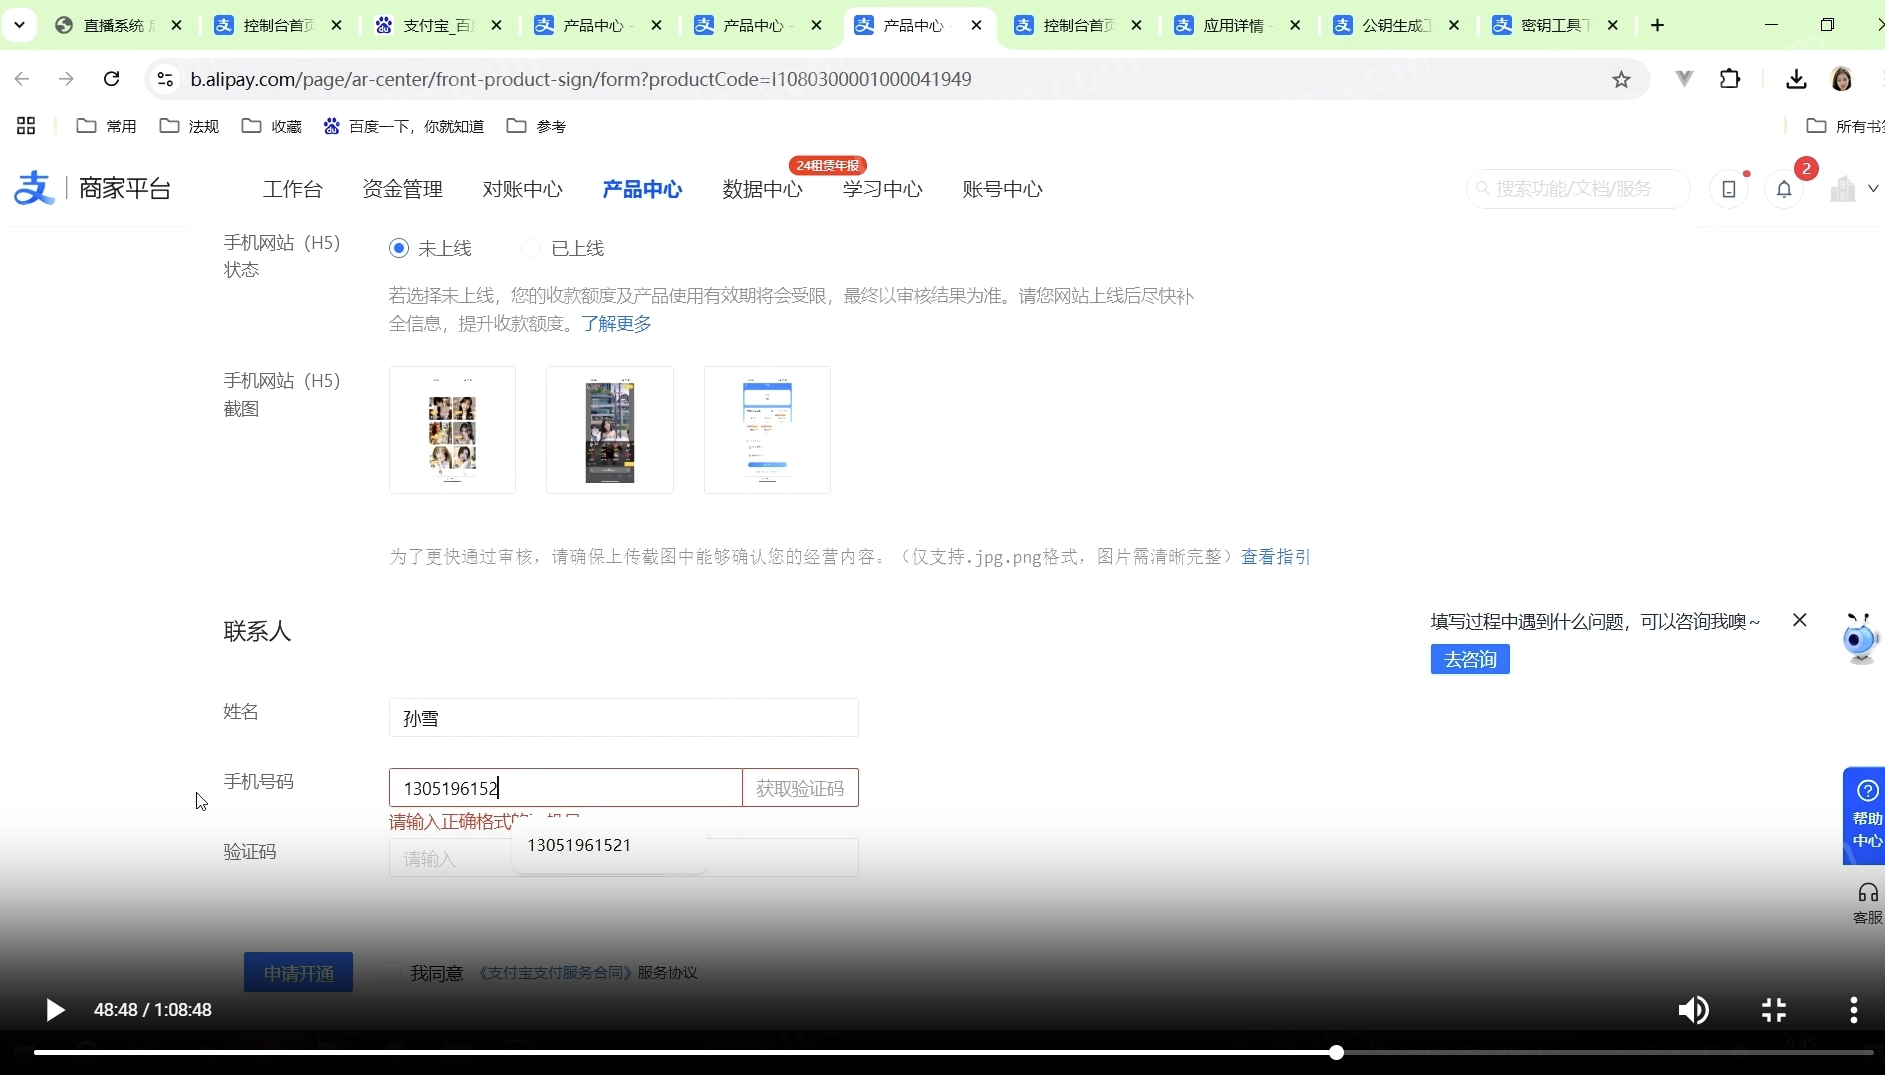
Task: Open the 客服 headset icon
Action: pyautogui.click(x=1867, y=902)
